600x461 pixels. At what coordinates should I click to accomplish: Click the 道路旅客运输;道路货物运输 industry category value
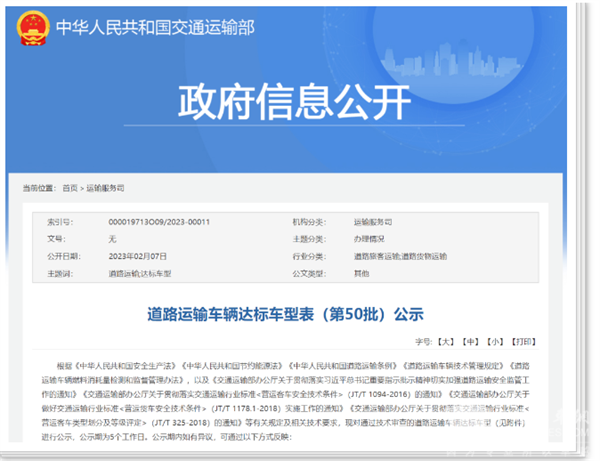[x=400, y=256]
